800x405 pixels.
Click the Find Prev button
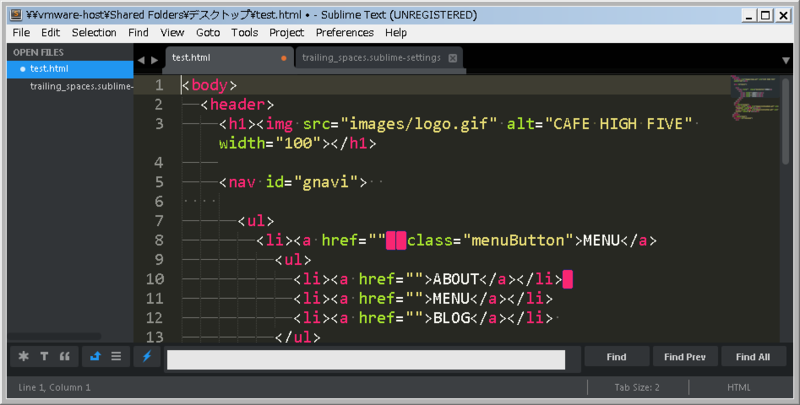point(685,357)
